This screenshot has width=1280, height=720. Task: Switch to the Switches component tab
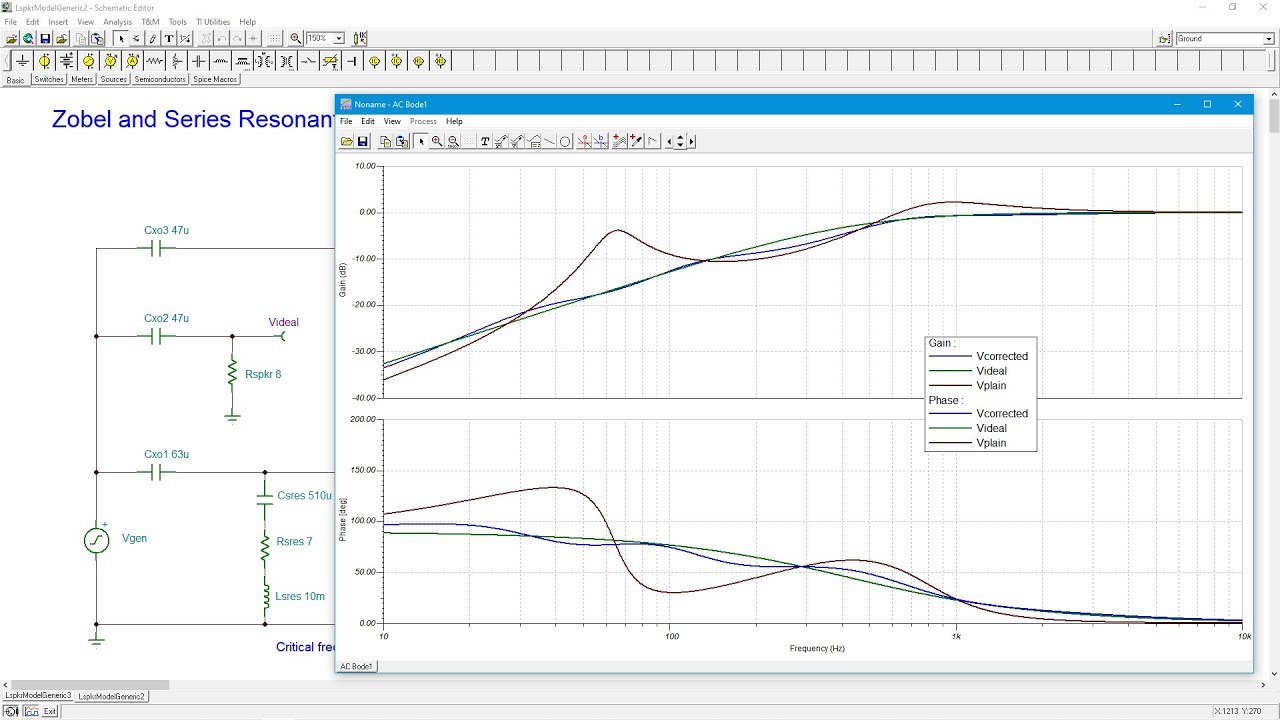(x=48, y=79)
